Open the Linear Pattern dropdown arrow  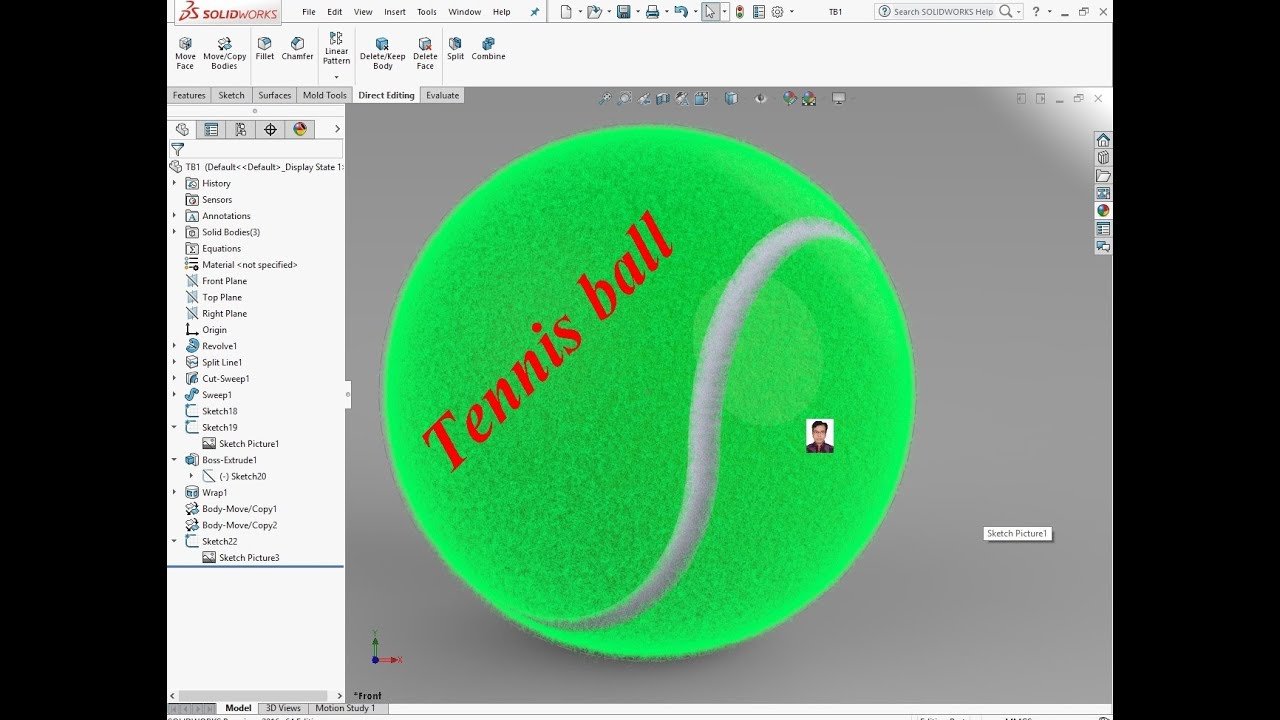pos(336,77)
